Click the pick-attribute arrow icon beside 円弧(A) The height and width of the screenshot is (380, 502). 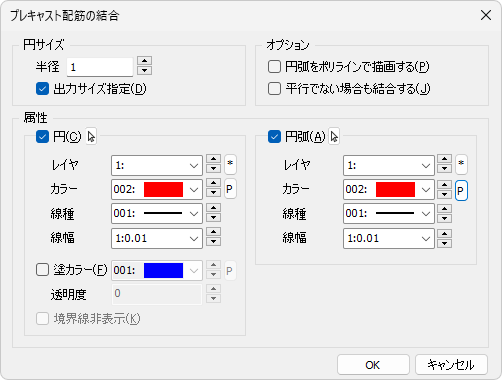coord(334,137)
